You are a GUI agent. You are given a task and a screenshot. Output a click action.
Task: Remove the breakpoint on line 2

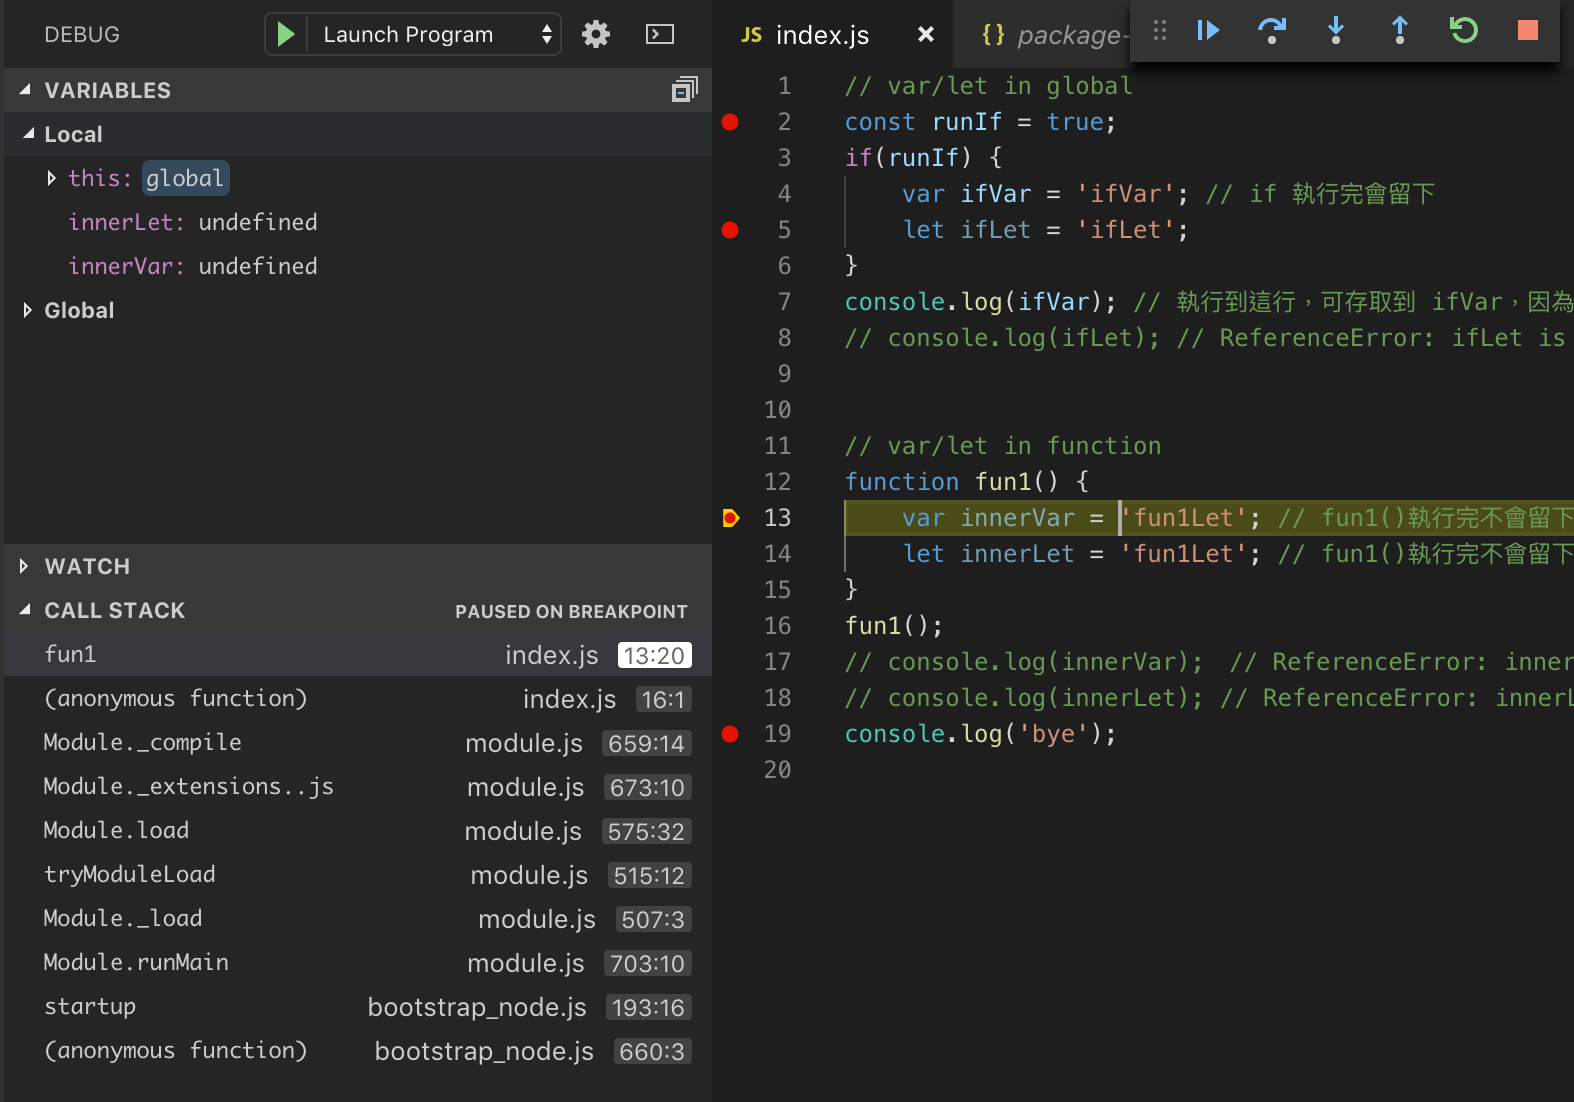click(x=730, y=122)
